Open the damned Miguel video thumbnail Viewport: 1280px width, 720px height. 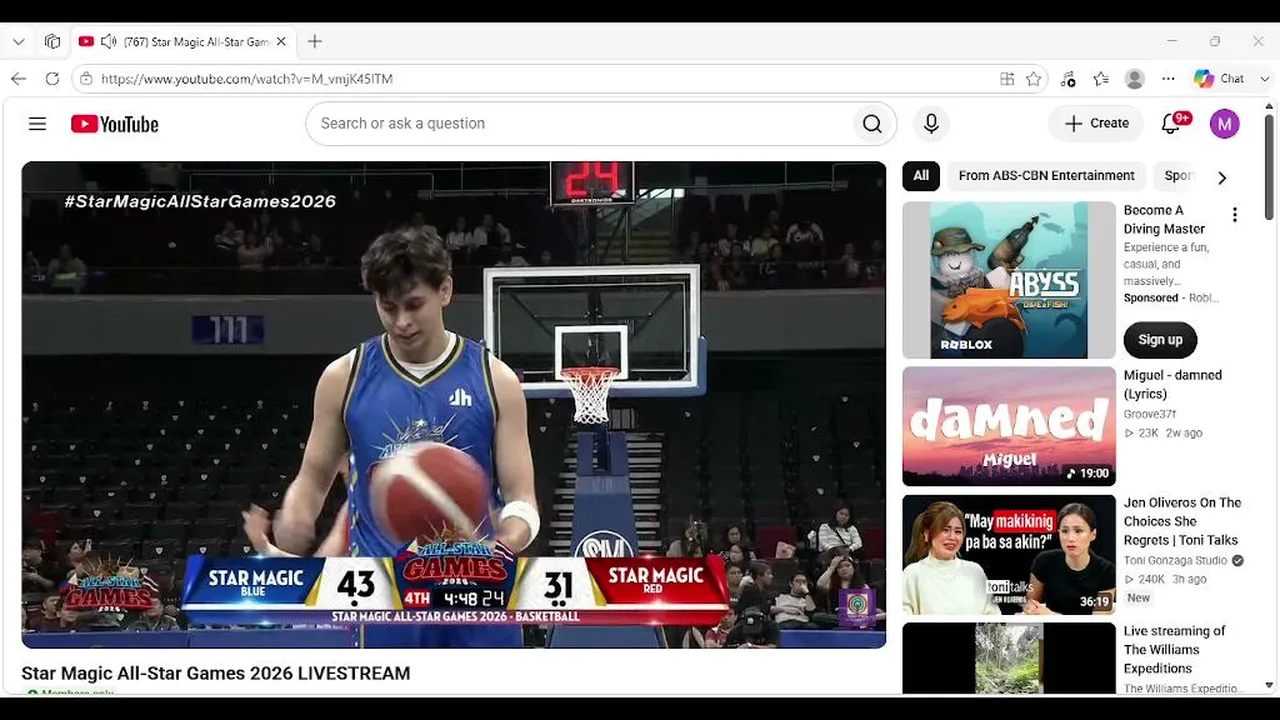[1009, 427]
